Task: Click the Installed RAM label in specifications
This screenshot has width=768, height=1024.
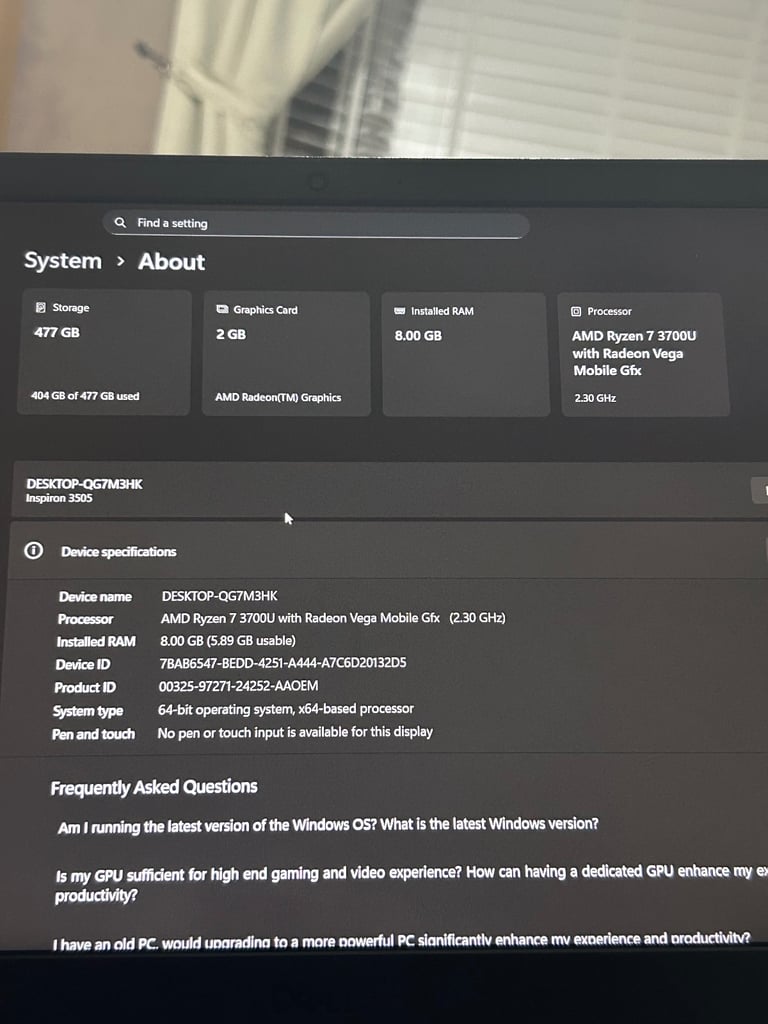Action: 95,642
